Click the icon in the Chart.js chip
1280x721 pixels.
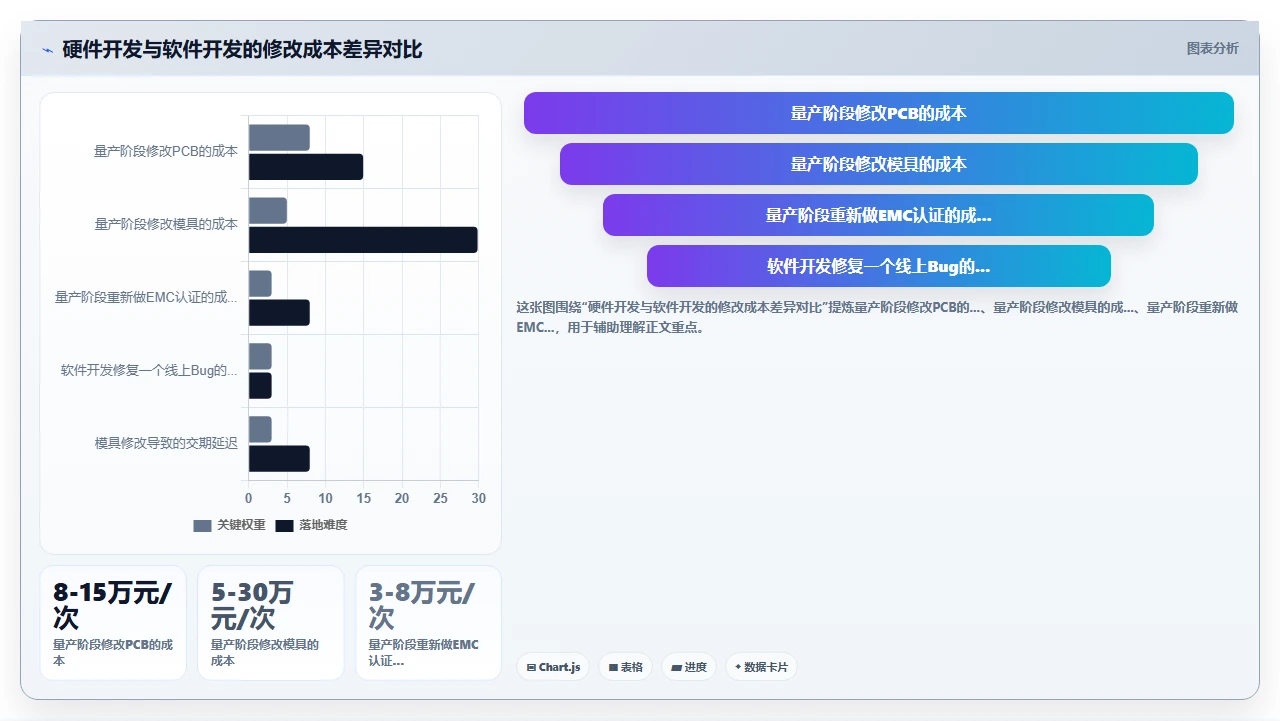point(531,667)
